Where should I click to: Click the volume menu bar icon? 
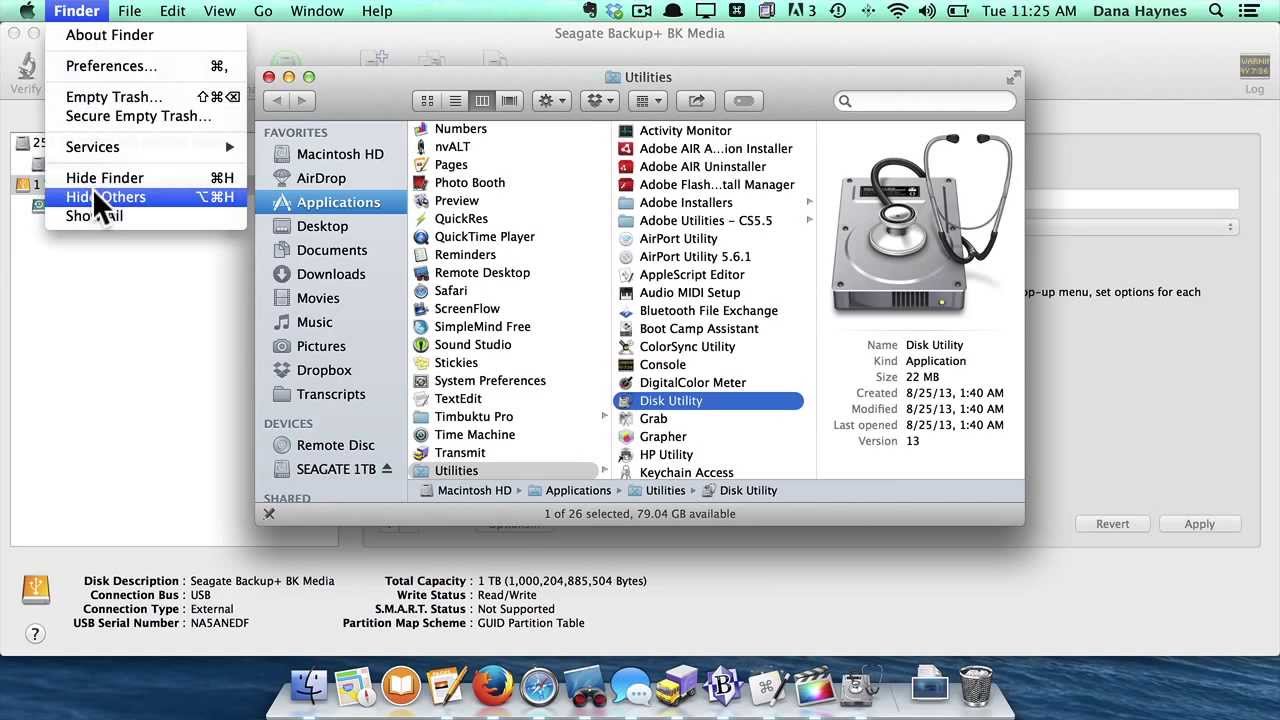coord(927,11)
